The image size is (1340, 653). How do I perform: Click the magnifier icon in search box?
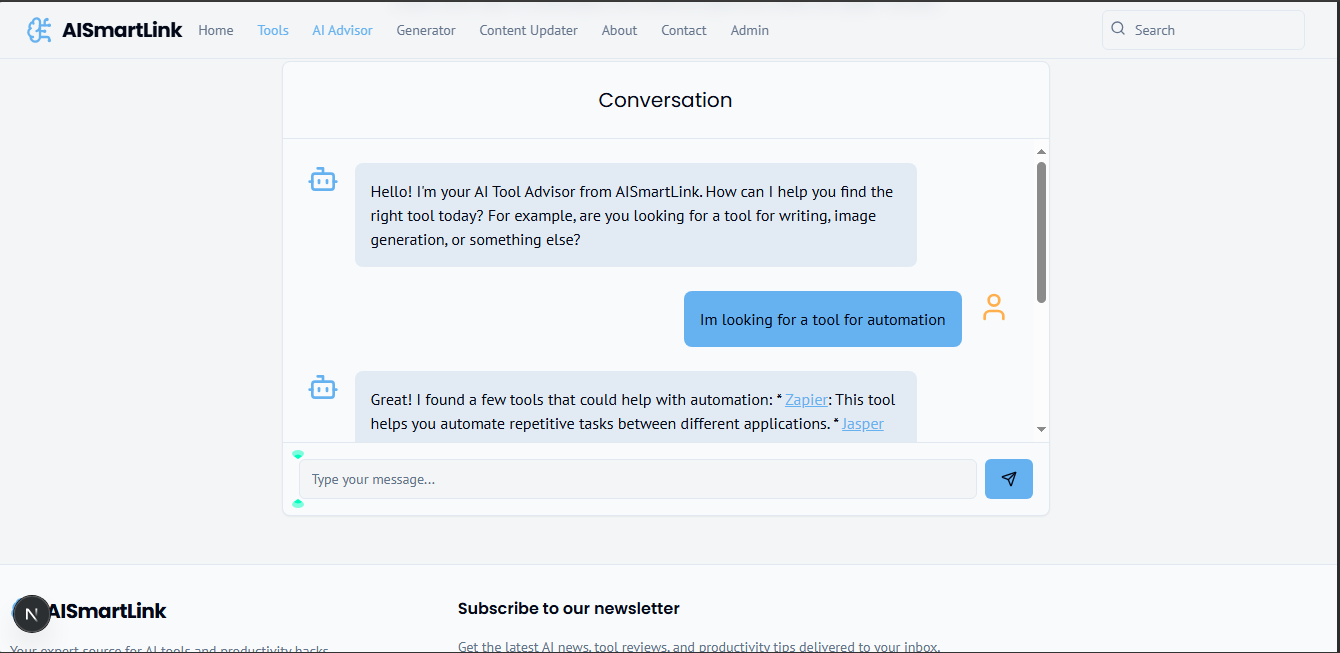tap(1118, 29)
